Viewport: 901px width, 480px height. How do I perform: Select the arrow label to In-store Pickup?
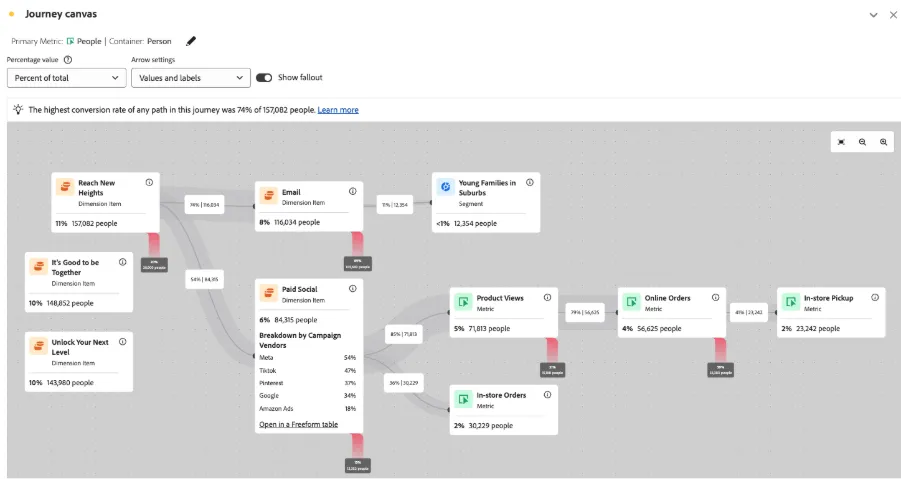tap(749, 312)
